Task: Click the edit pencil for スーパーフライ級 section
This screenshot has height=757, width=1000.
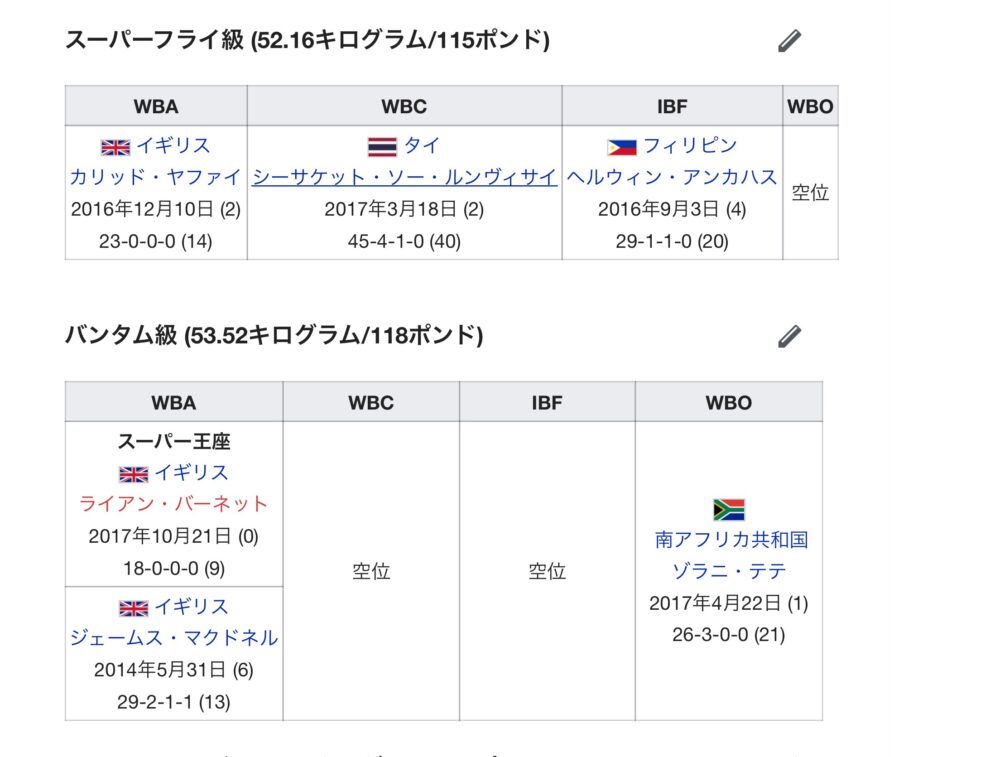Action: point(789,41)
